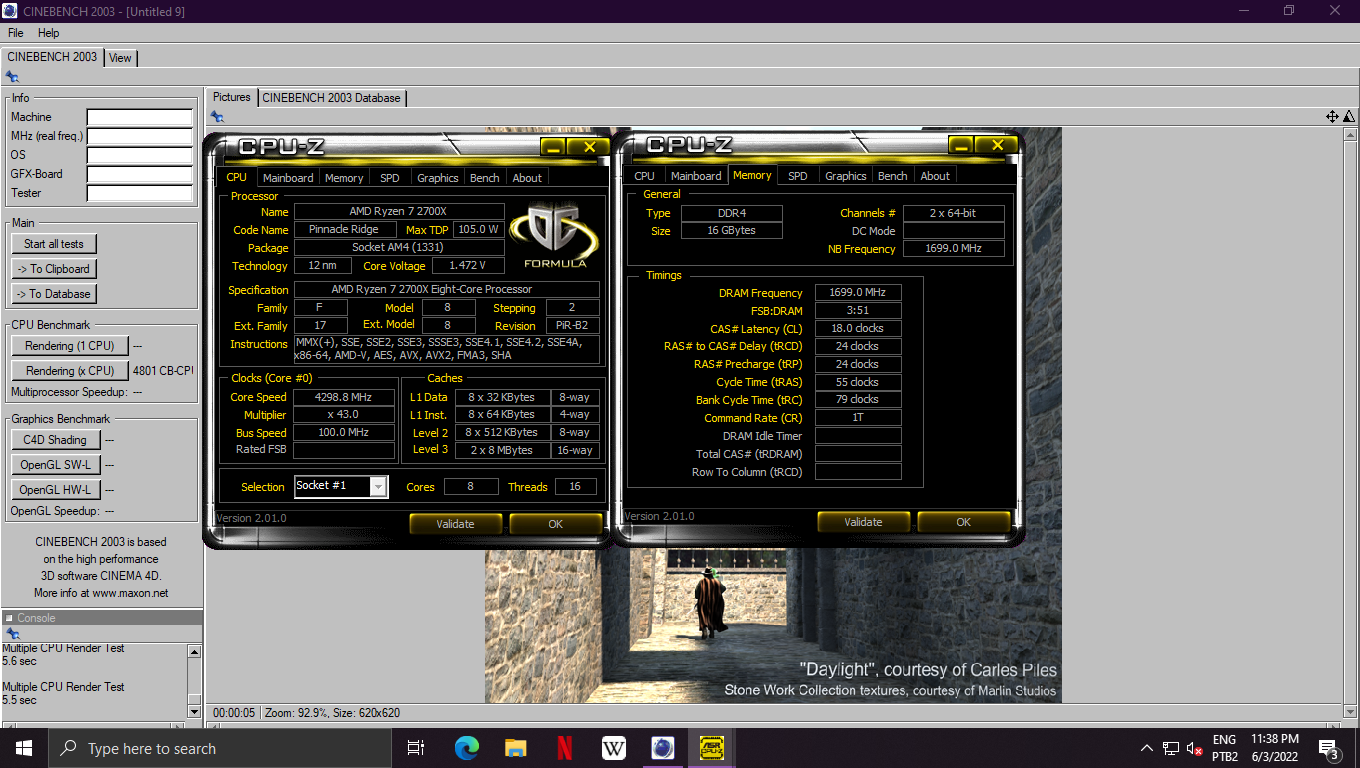Open Task View from the taskbar

click(x=416, y=748)
